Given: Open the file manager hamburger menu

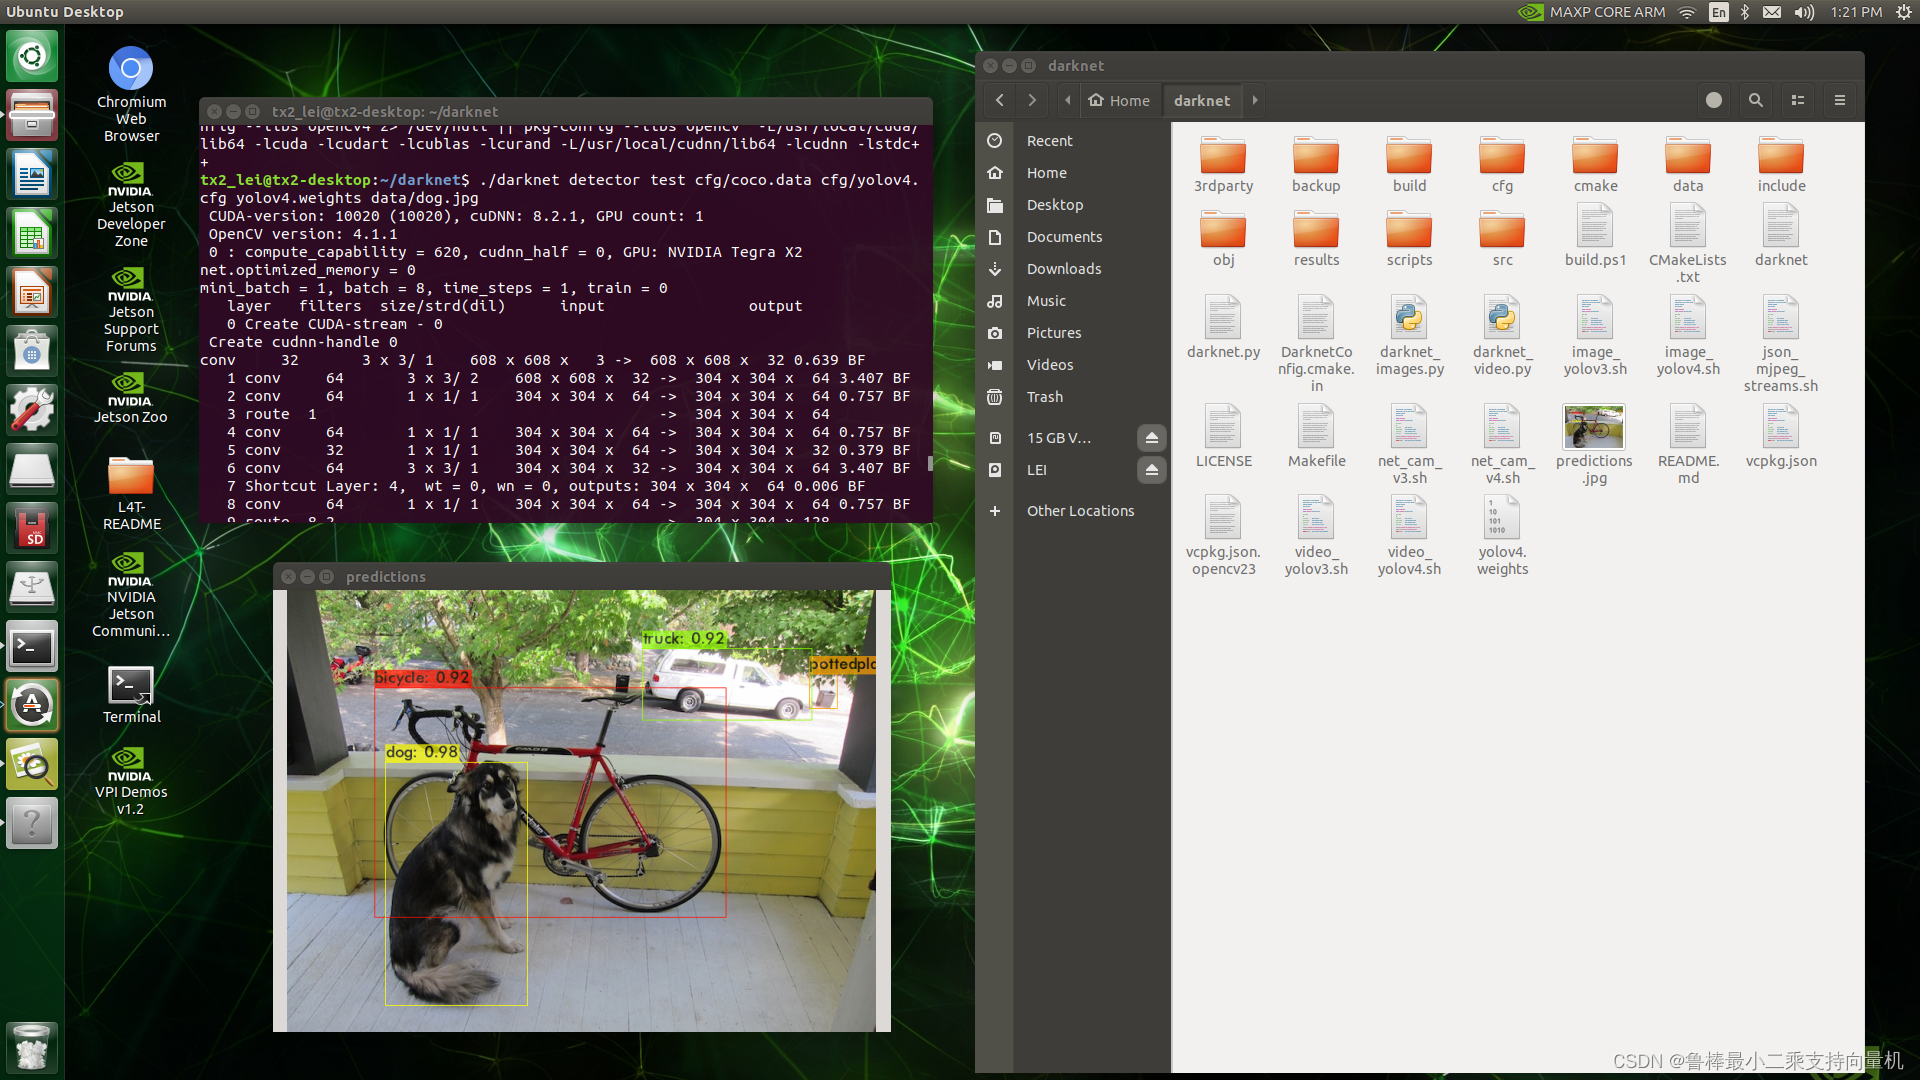Looking at the screenshot, I should (1839, 100).
